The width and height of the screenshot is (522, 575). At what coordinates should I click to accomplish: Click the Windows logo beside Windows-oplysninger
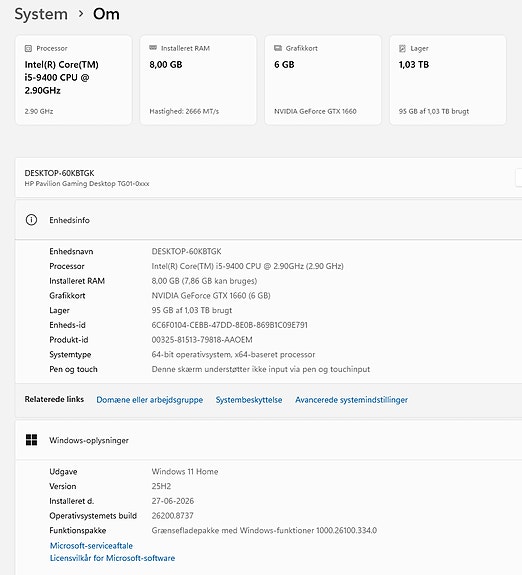point(32,440)
